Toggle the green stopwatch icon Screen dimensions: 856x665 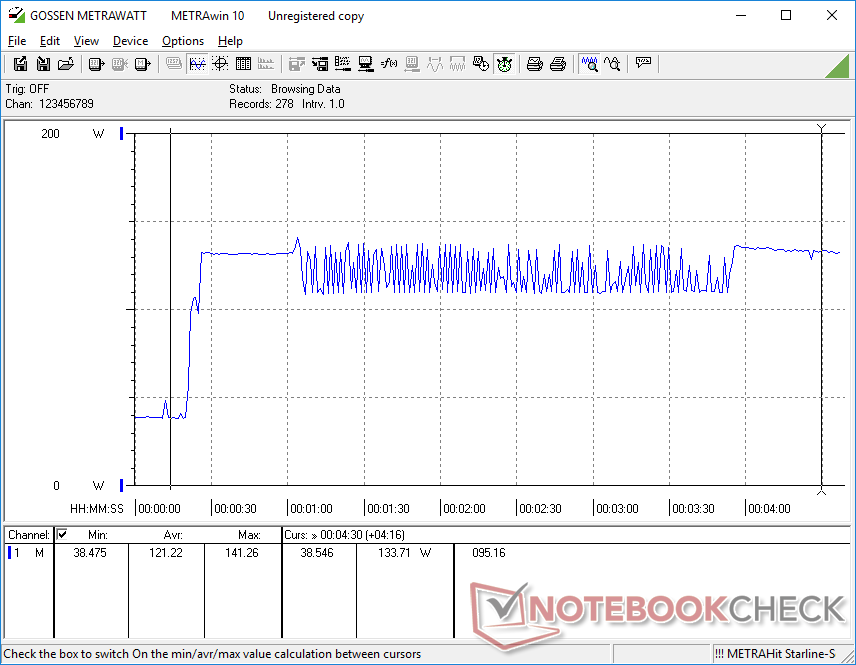504,64
